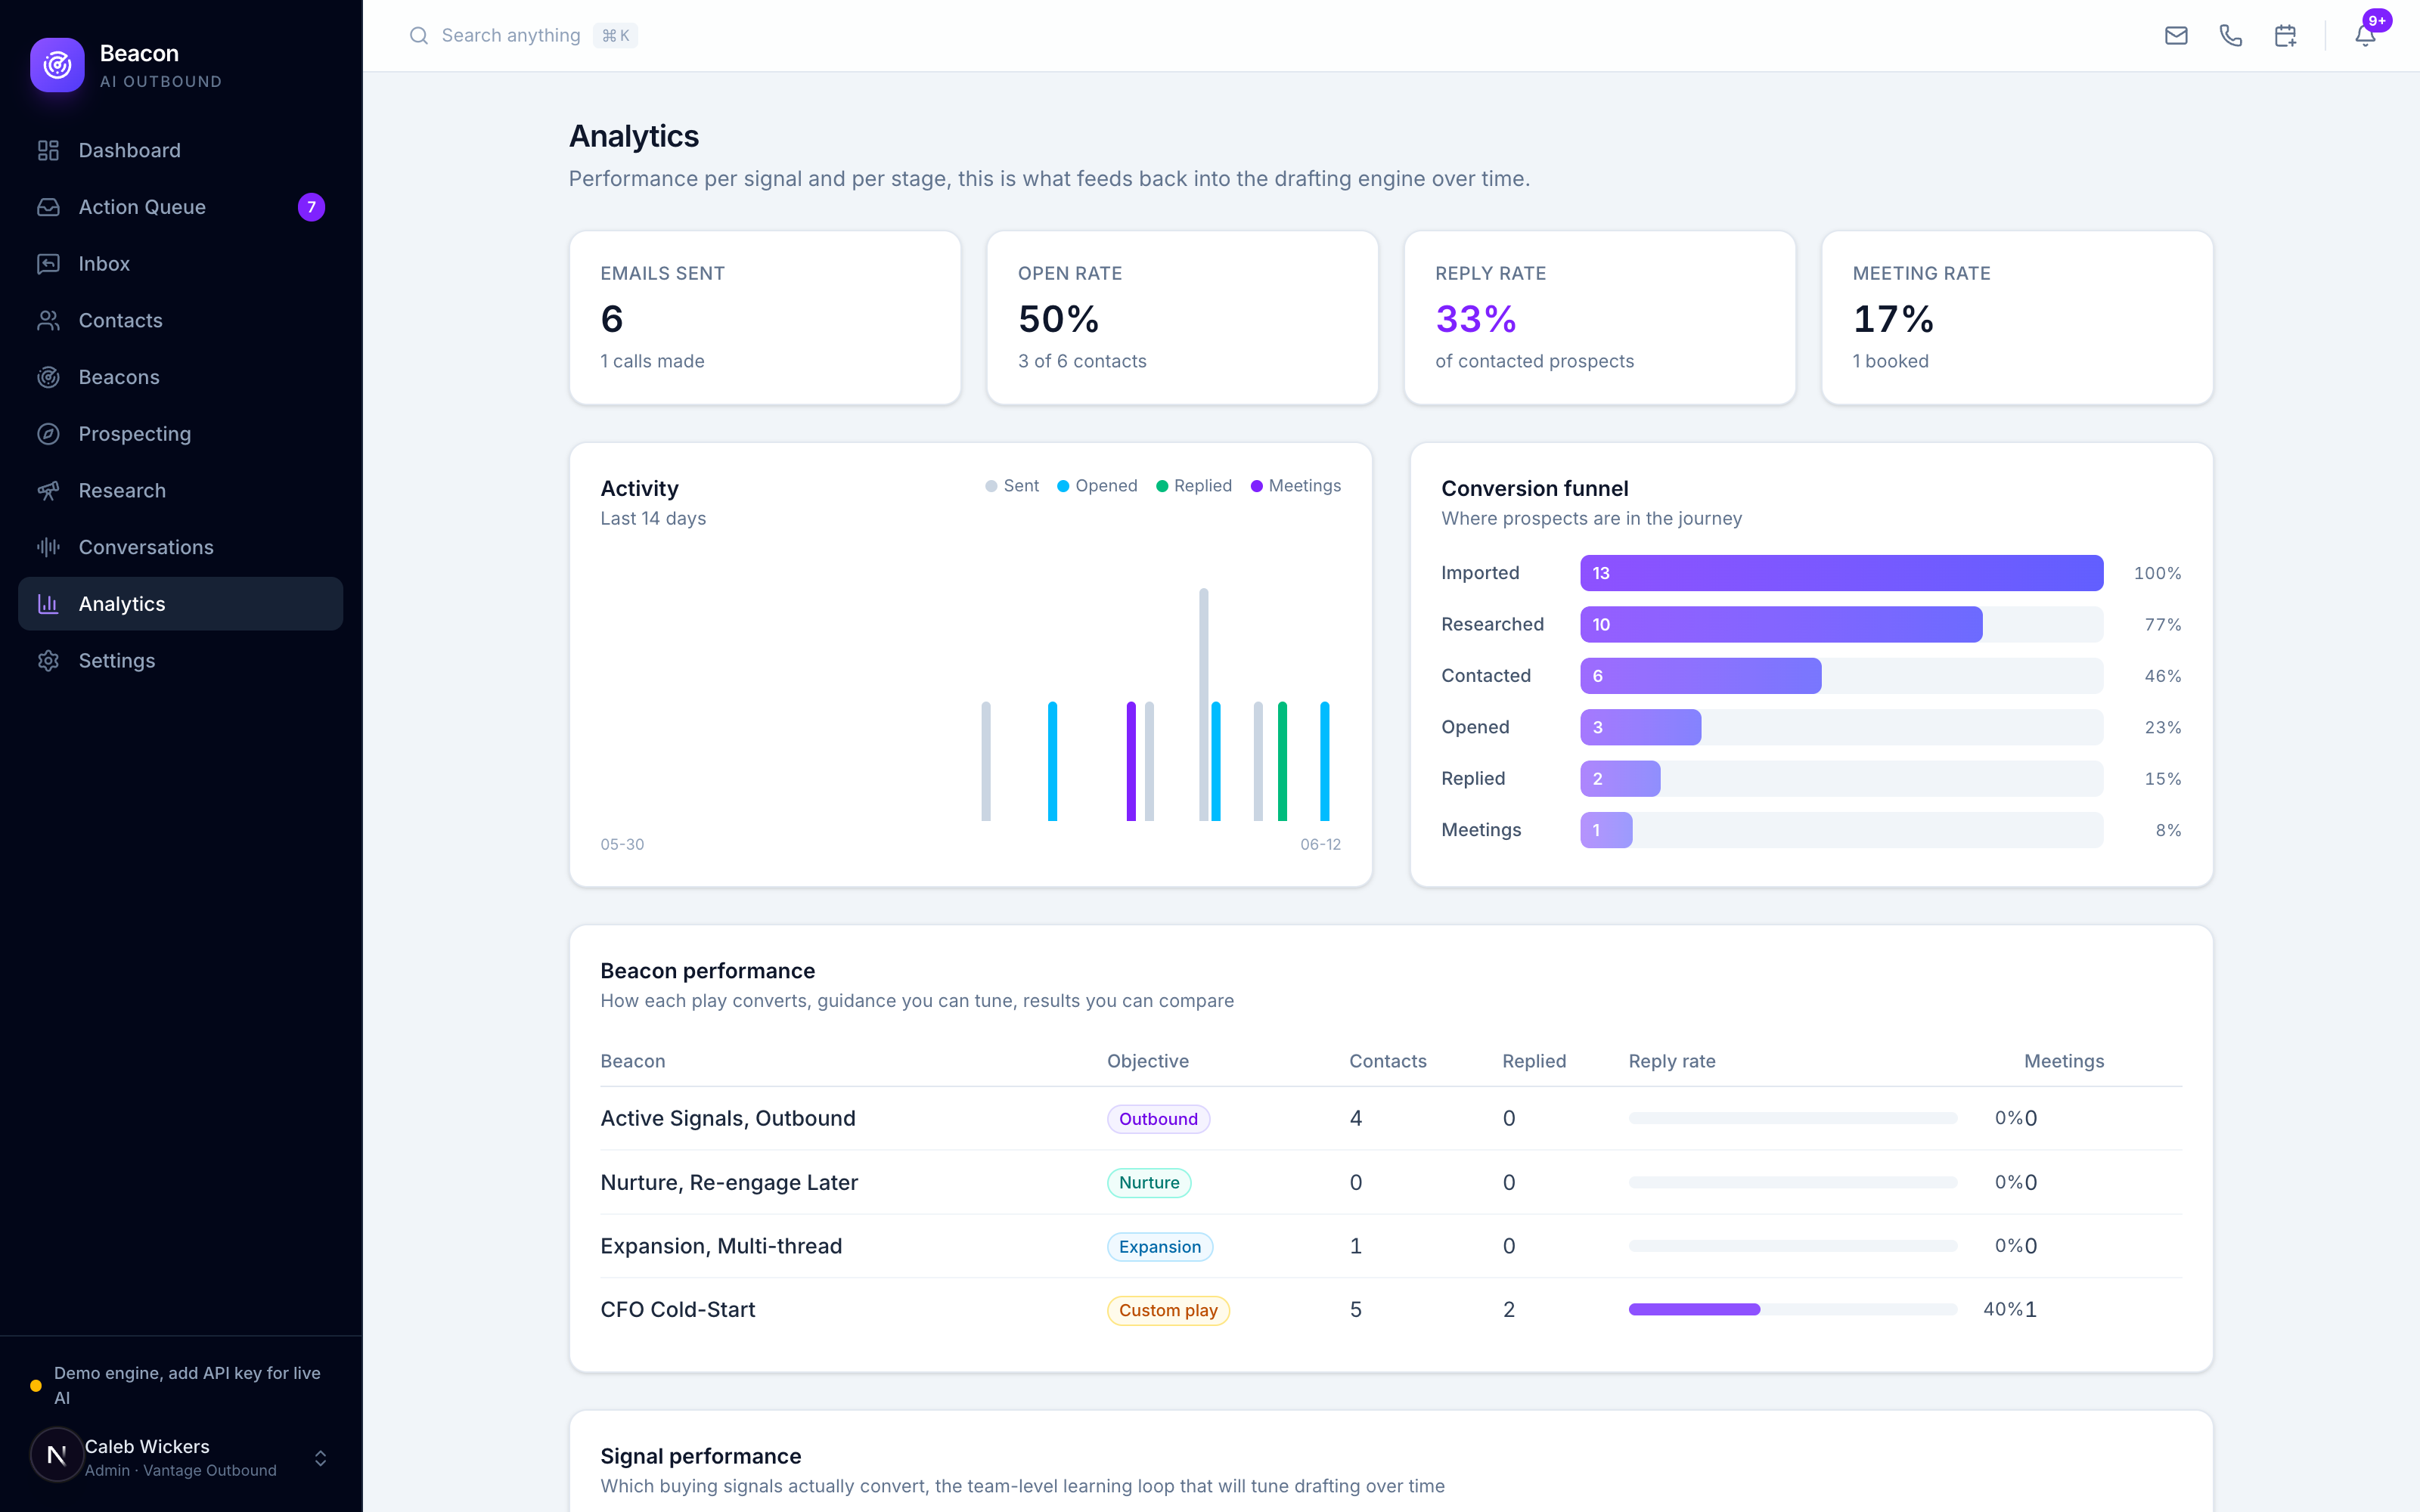This screenshot has width=2420, height=1512.
Task: Open Beacons section
Action: point(180,377)
